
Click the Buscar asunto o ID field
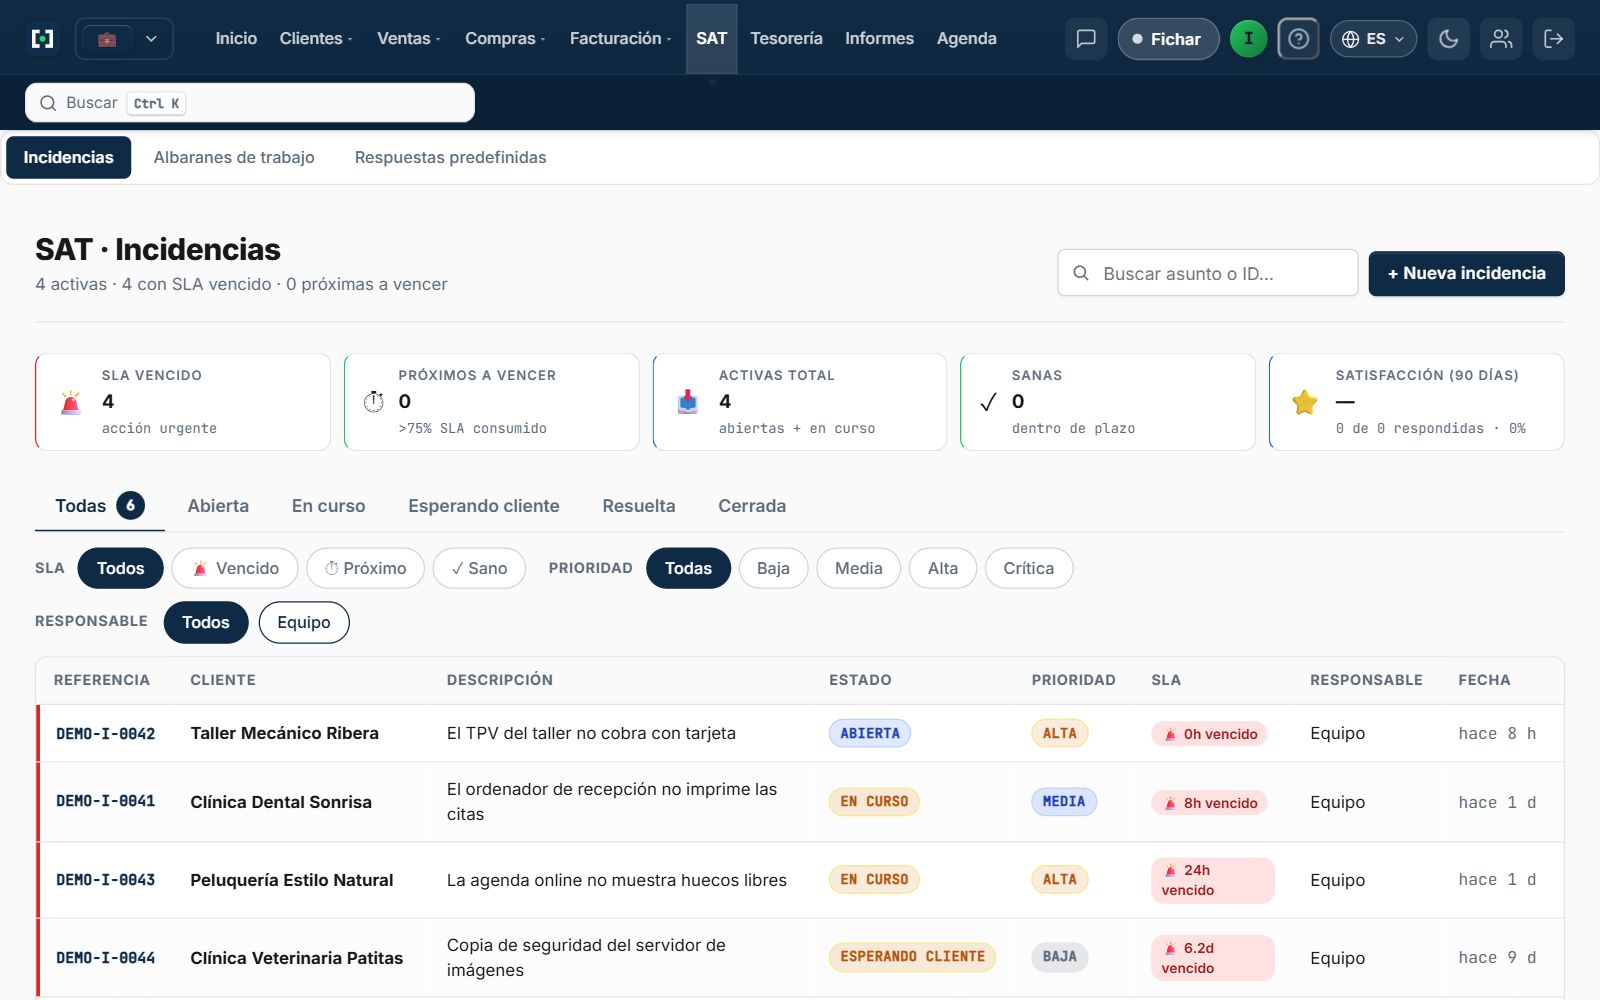pos(1207,273)
